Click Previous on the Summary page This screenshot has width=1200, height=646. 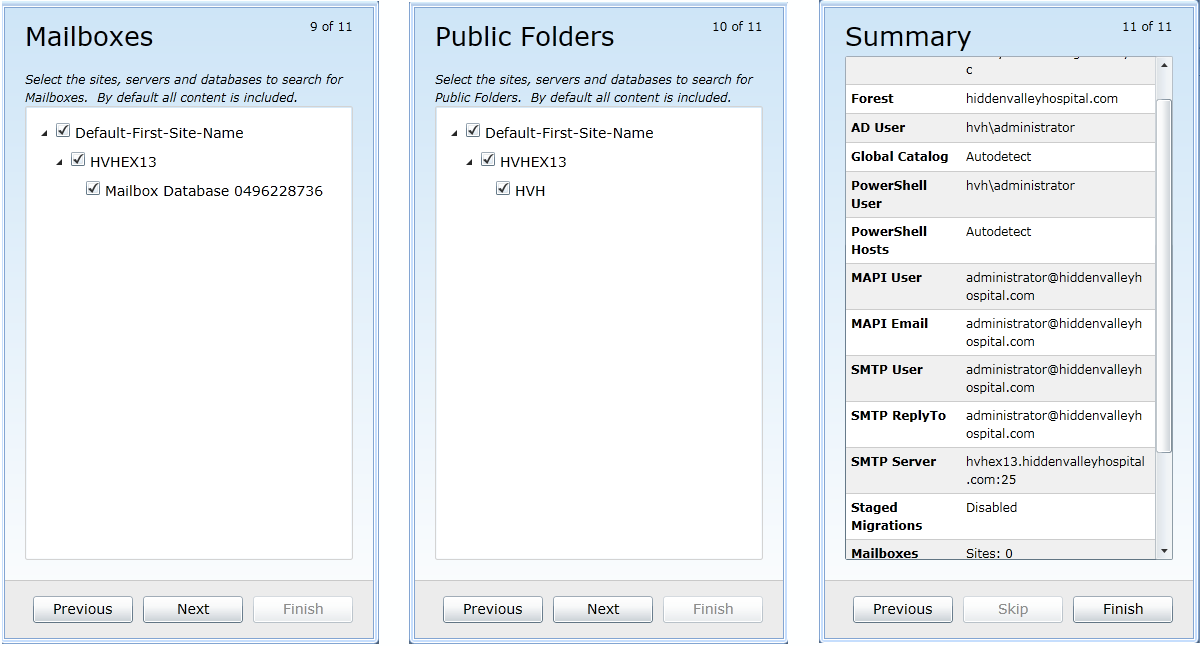903,609
